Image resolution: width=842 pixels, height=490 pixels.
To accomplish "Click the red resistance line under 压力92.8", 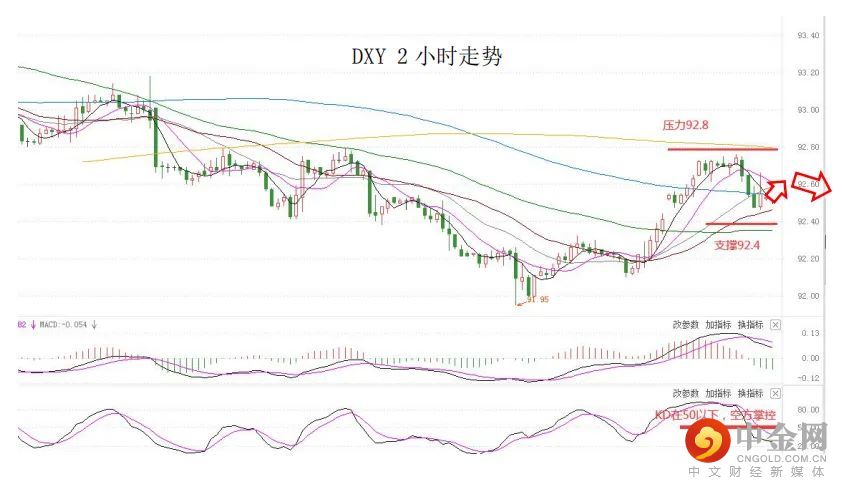I will click(x=722, y=149).
